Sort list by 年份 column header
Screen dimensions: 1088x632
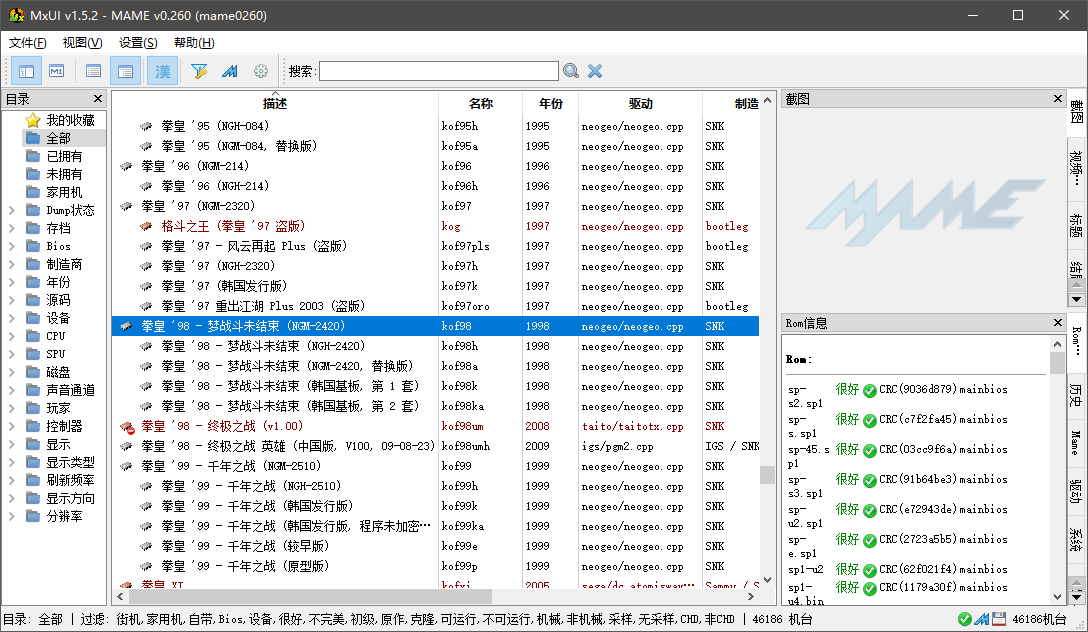click(x=550, y=103)
